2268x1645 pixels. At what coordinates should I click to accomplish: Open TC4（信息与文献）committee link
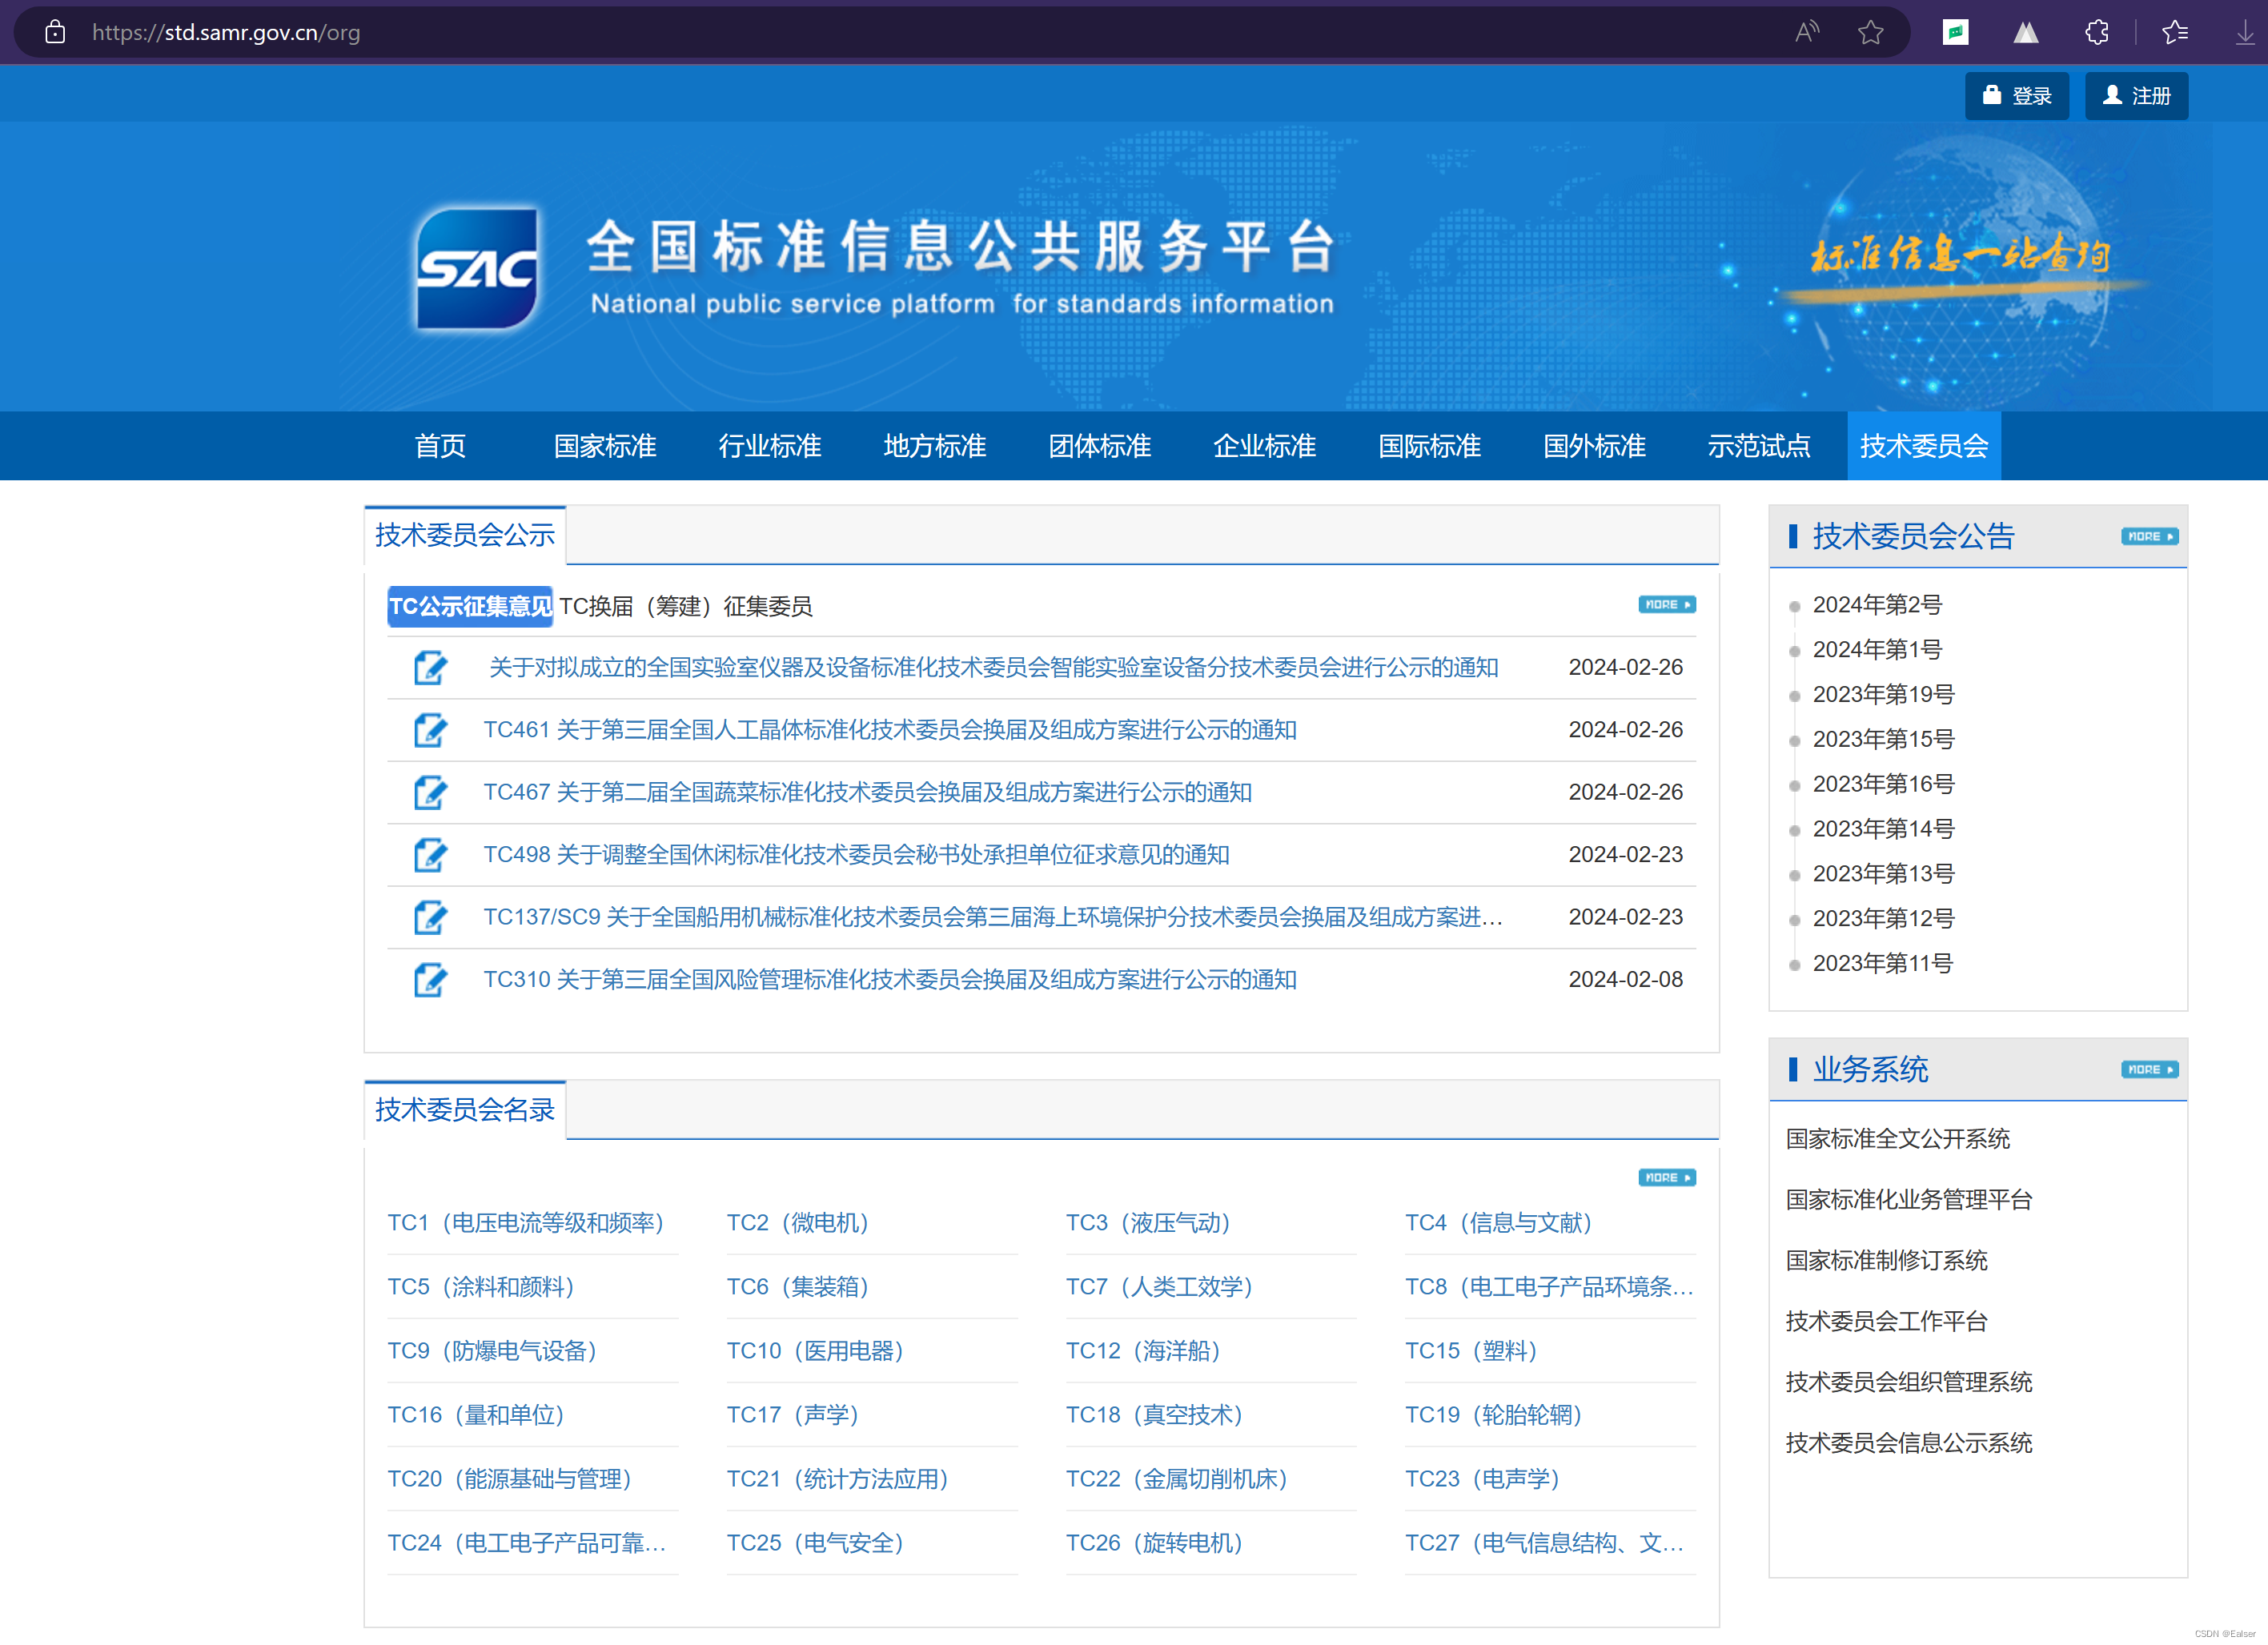pos(1498,1223)
